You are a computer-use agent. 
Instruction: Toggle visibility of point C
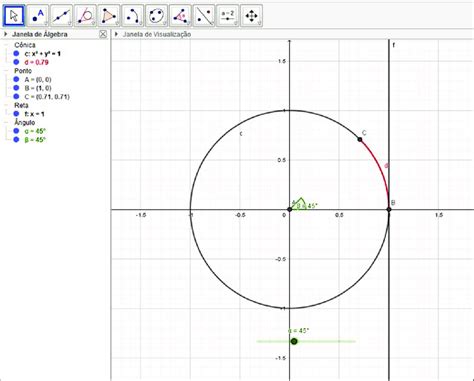[16, 97]
